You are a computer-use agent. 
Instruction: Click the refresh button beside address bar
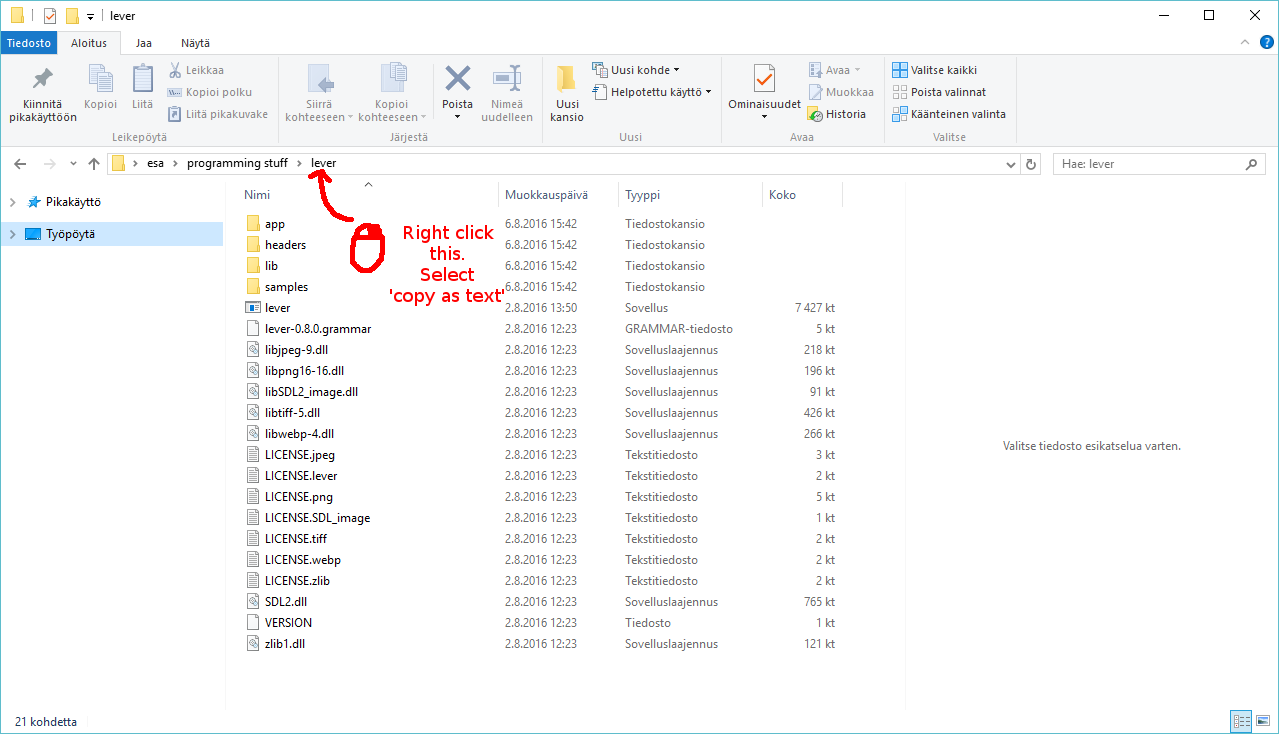pyautogui.click(x=1031, y=164)
